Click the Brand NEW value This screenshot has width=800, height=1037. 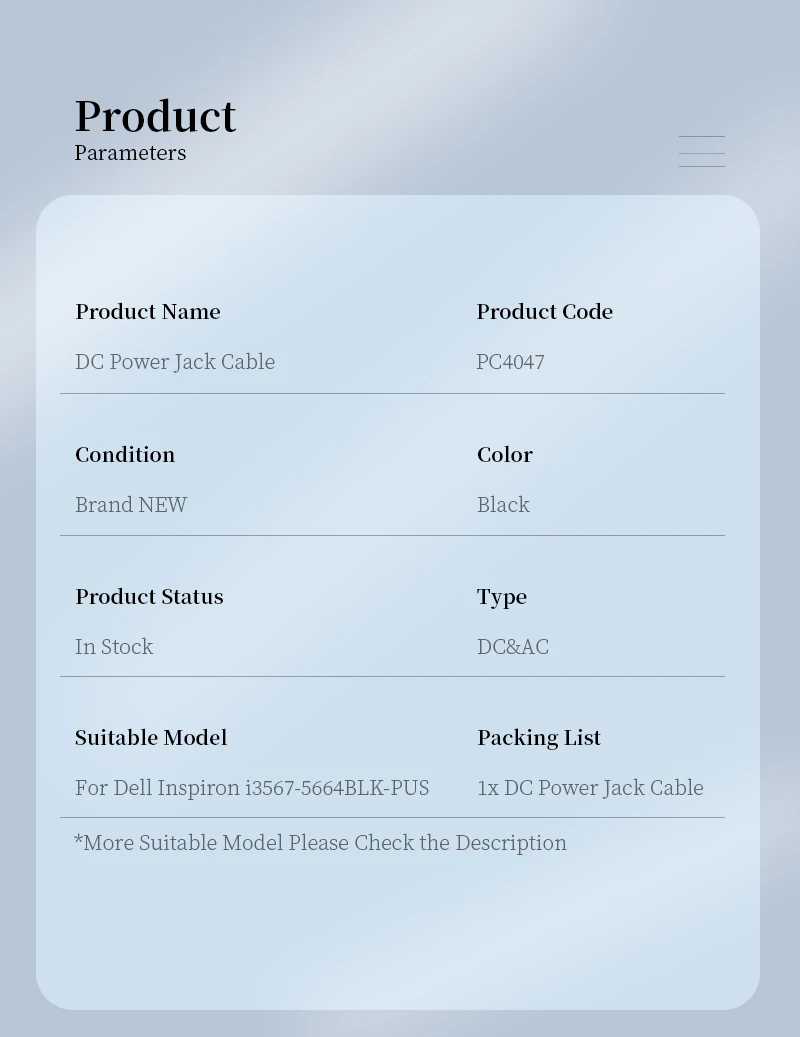[131, 505]
